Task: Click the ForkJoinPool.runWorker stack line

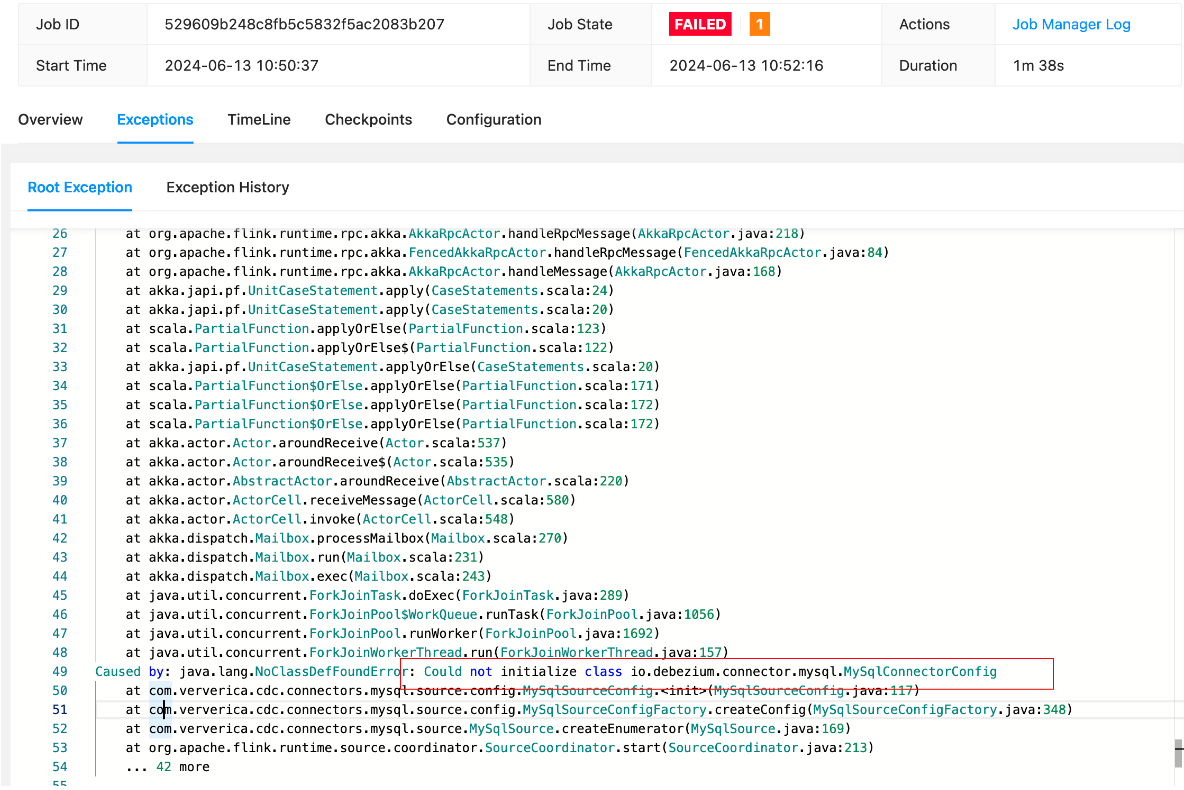Action: [x=393, y=634]
